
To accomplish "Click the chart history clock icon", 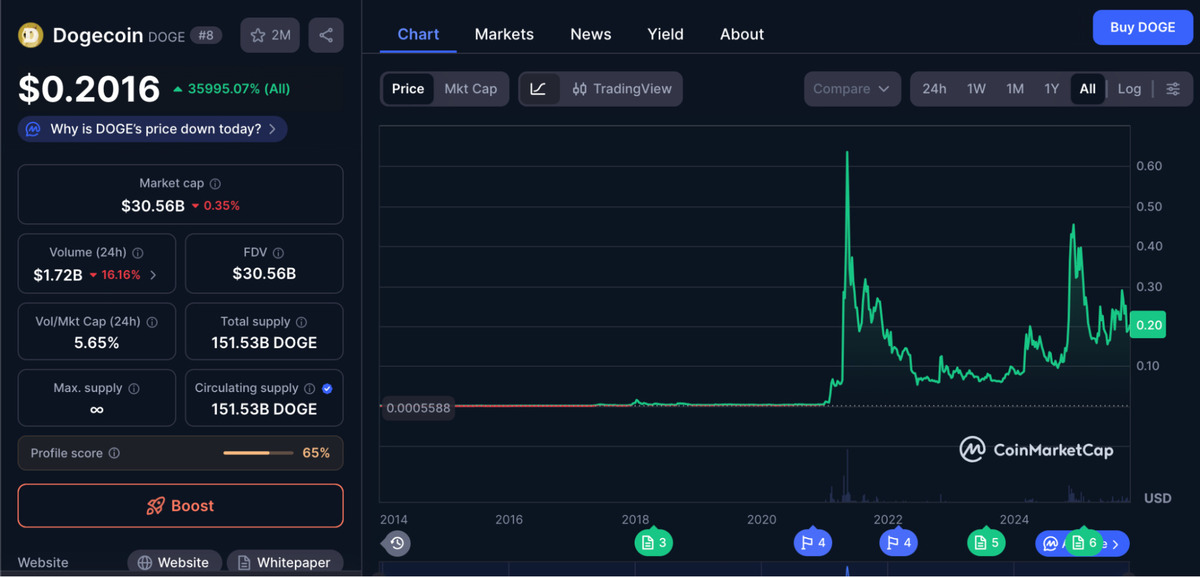I will click(x=397, y=543).
